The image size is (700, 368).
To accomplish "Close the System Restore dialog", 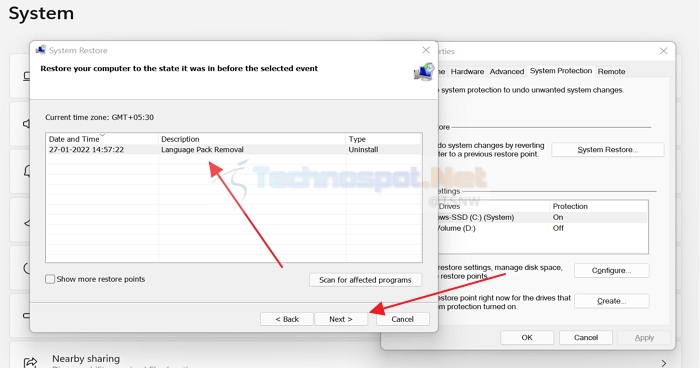I will 426,50.
